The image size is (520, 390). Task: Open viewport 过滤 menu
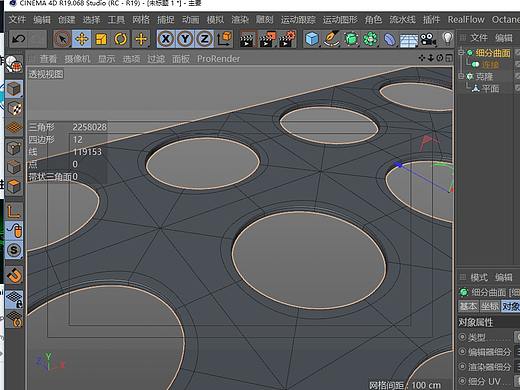[x=156, y=59]
